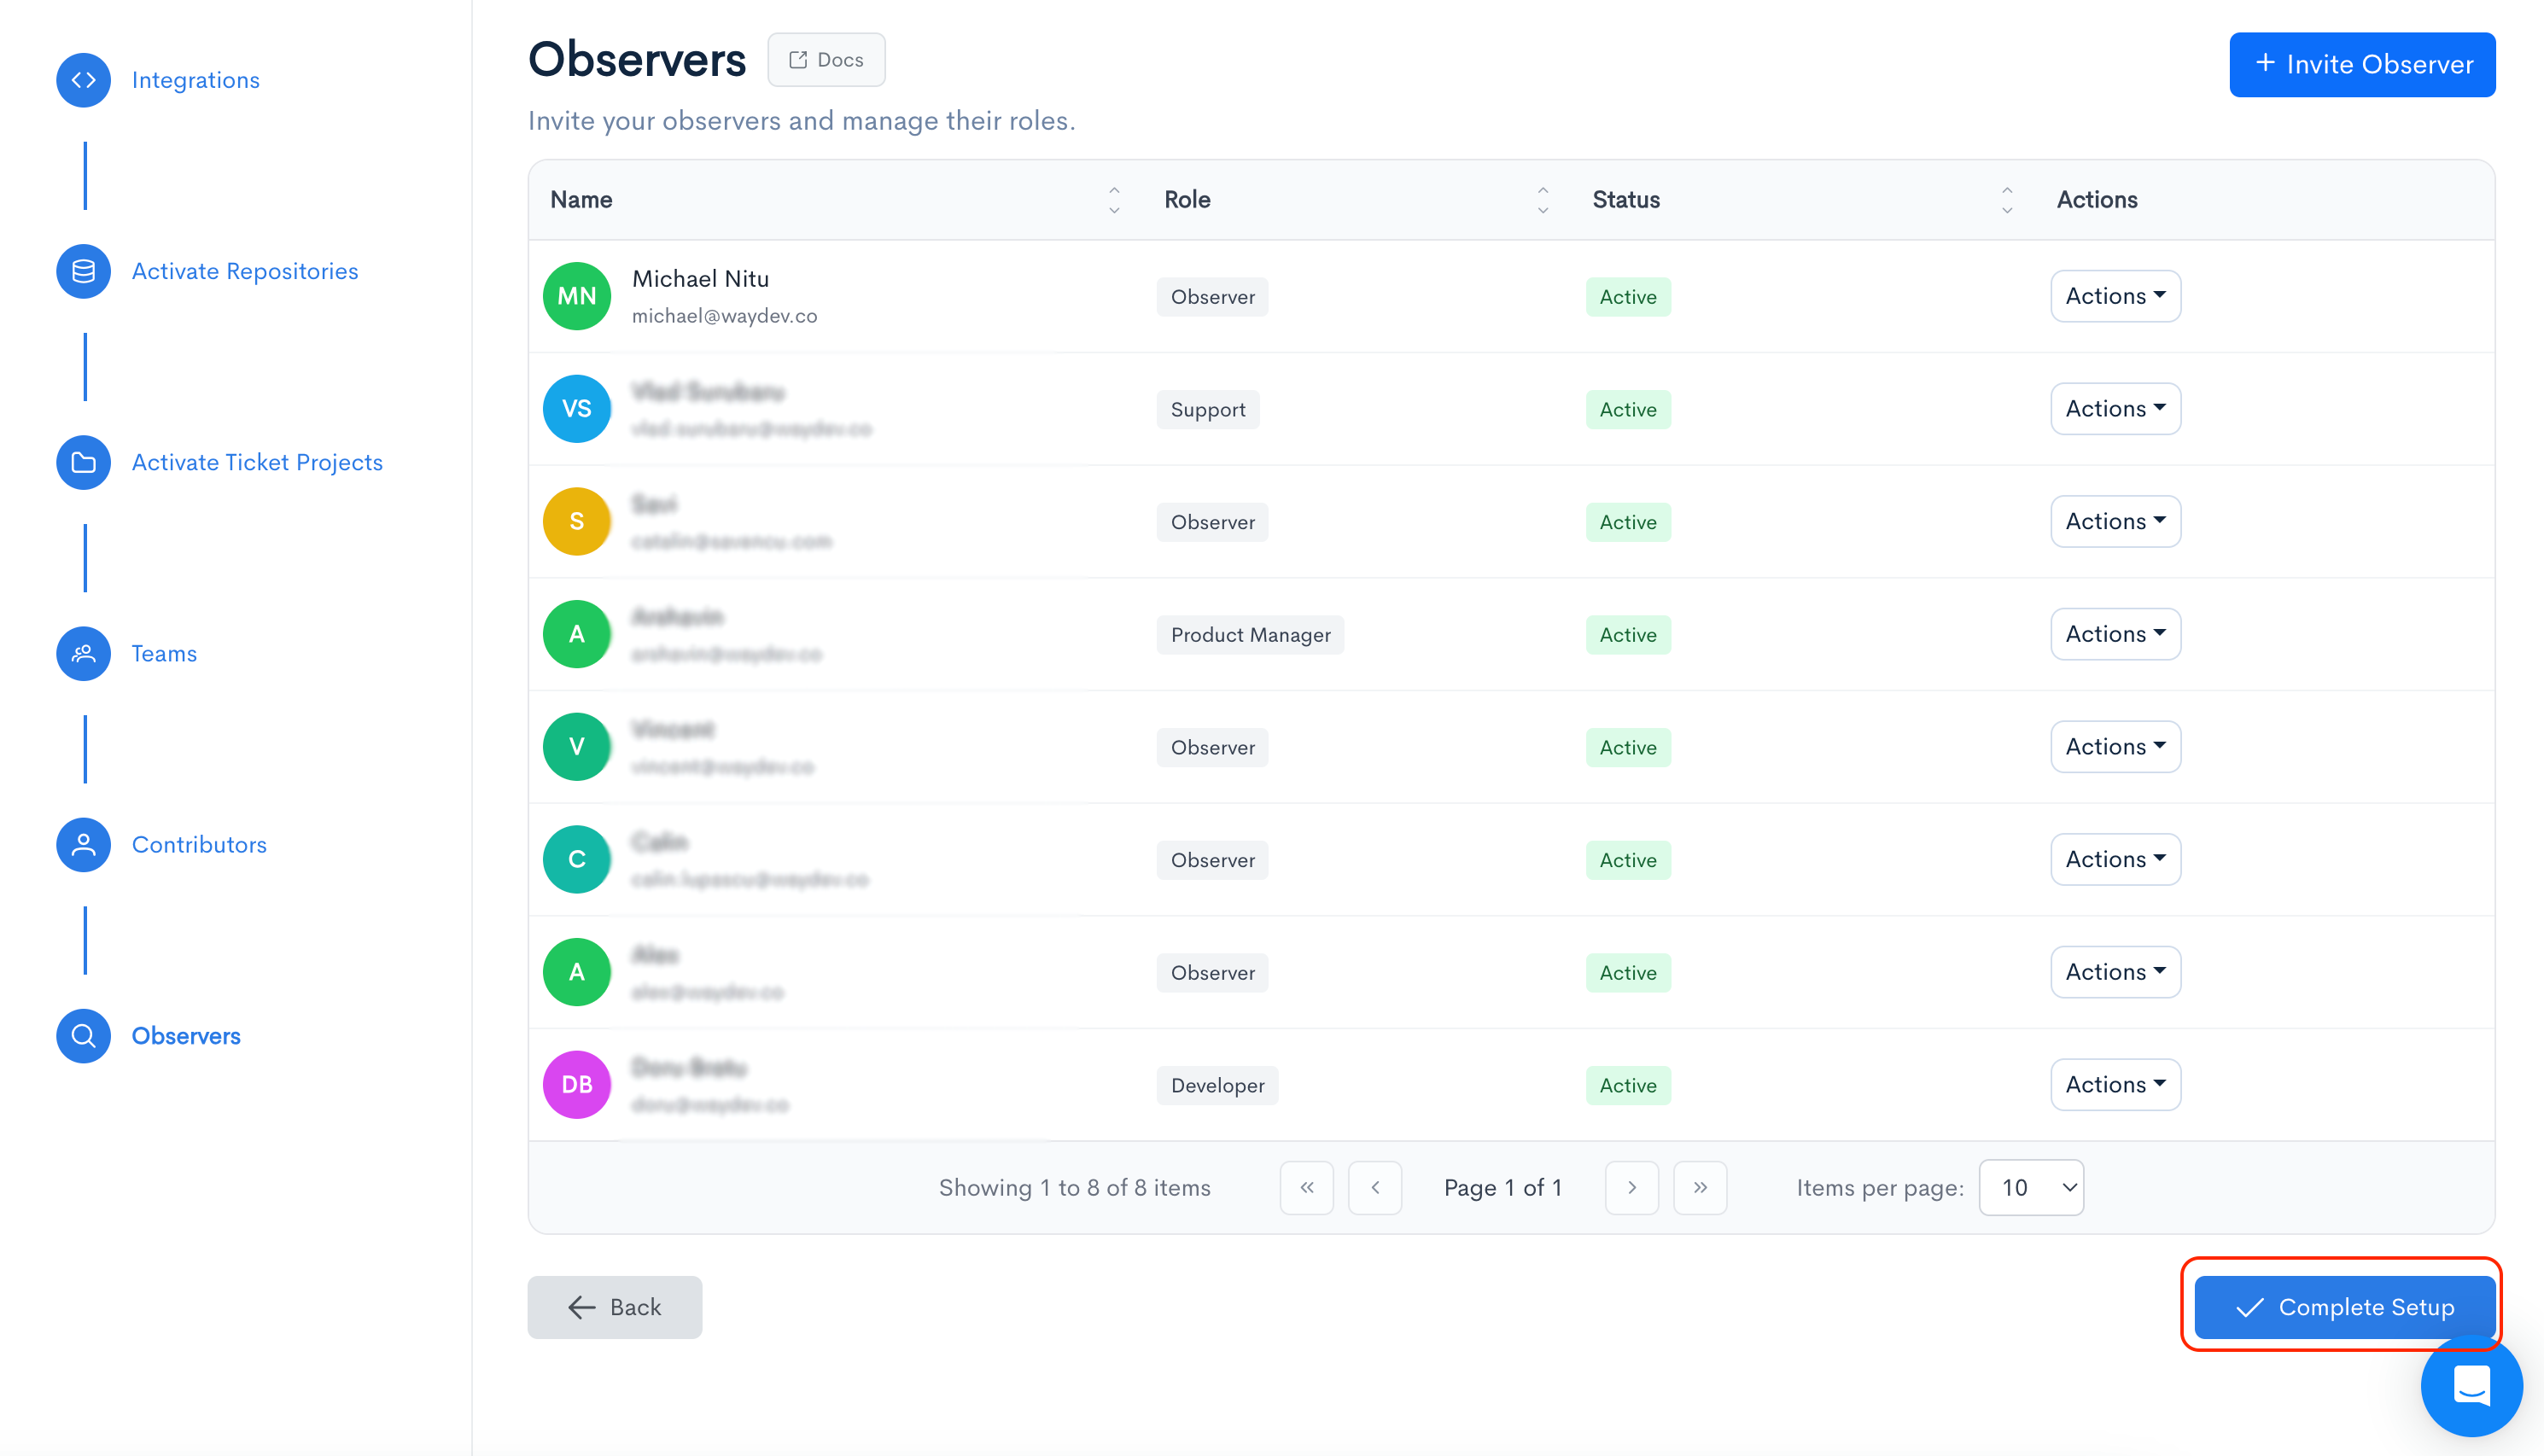Open the chat support bubble
Image resolution: width=2544 pixels, height=1456 pixels.
(2470, 1386)
